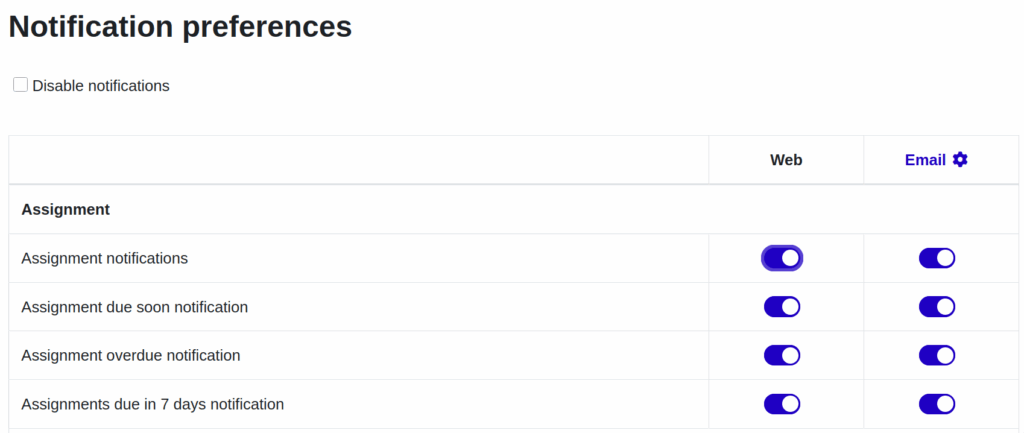This screenshot has height=433, width=1024.
Task: Click the Disable notifications label text
Action: pos(101,86)
